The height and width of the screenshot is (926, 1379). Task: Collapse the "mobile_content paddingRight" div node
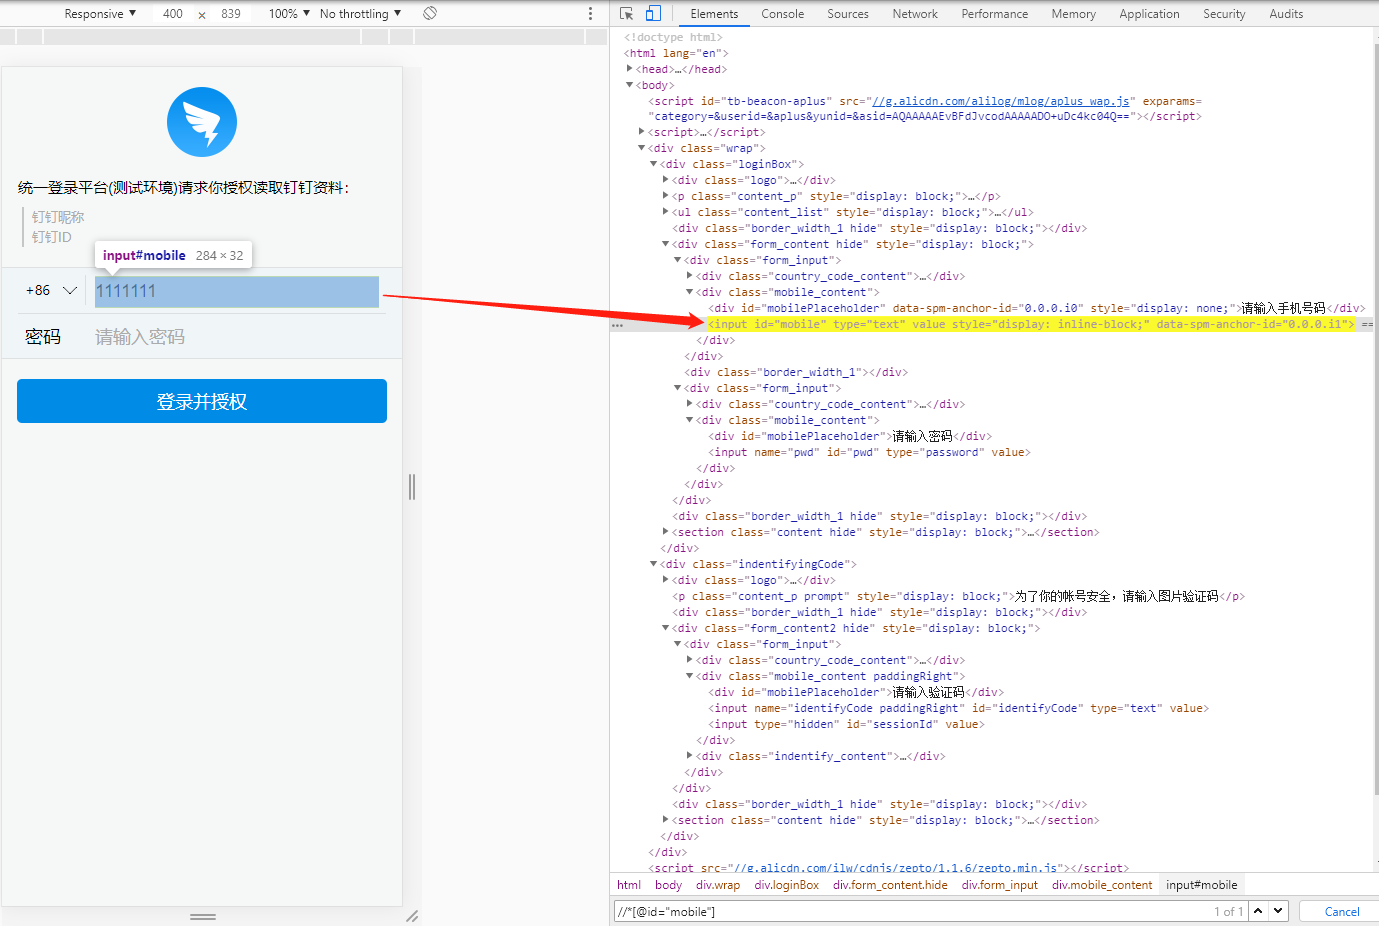pyautogui.click(x=690, y=676)
